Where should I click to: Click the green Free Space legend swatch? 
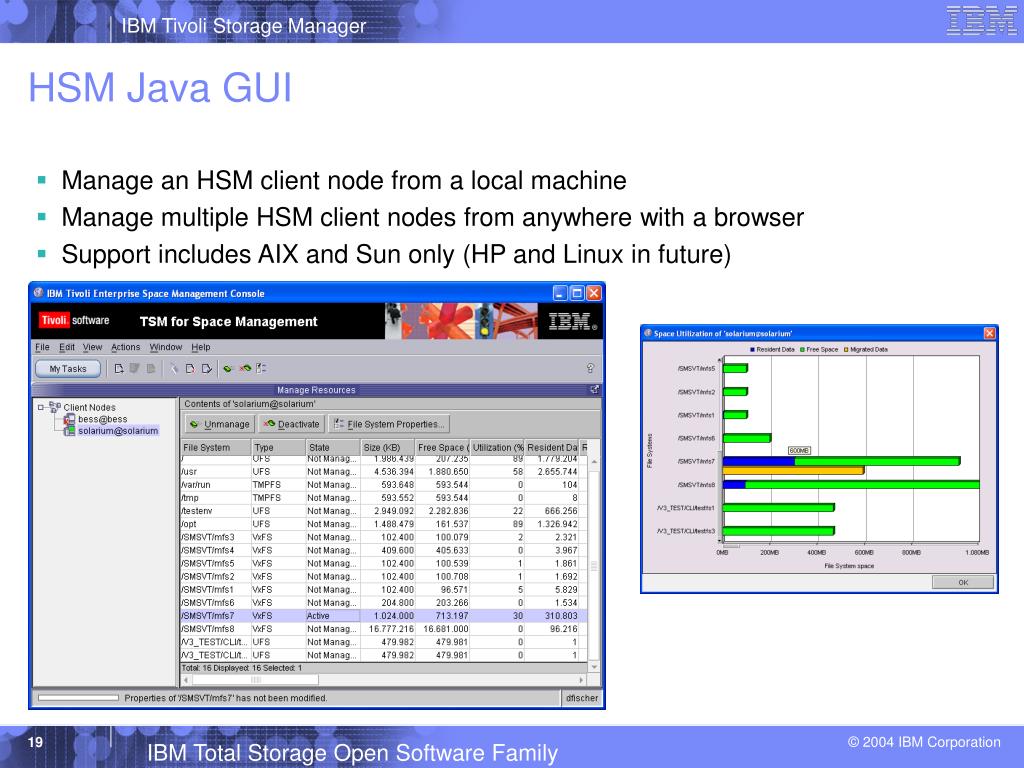pyautogui.click(x=802, y=349)
